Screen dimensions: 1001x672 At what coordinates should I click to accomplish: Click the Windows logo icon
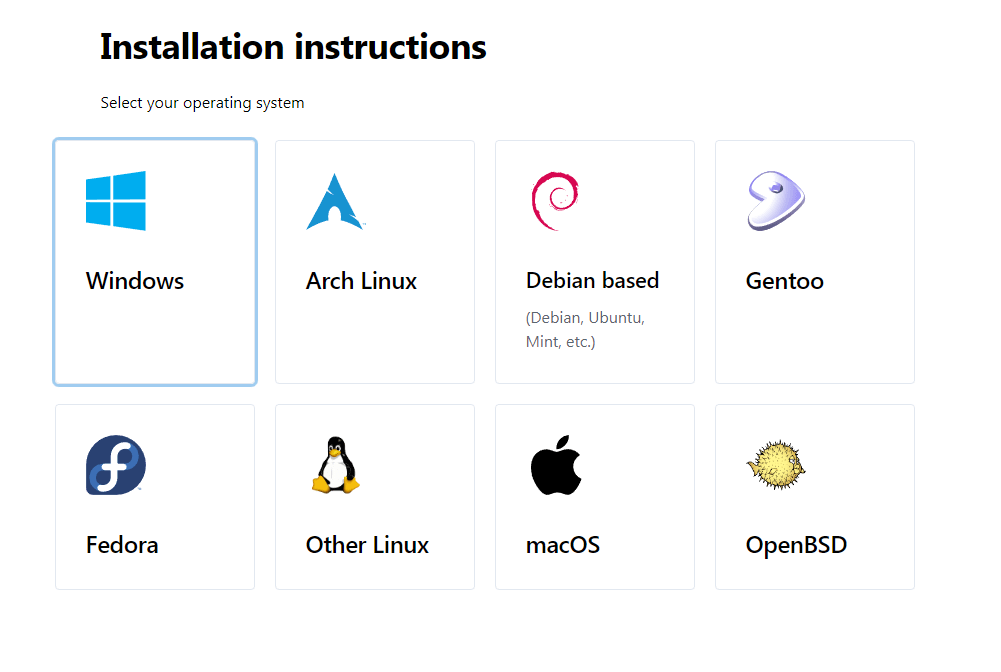tap(116, 201)
